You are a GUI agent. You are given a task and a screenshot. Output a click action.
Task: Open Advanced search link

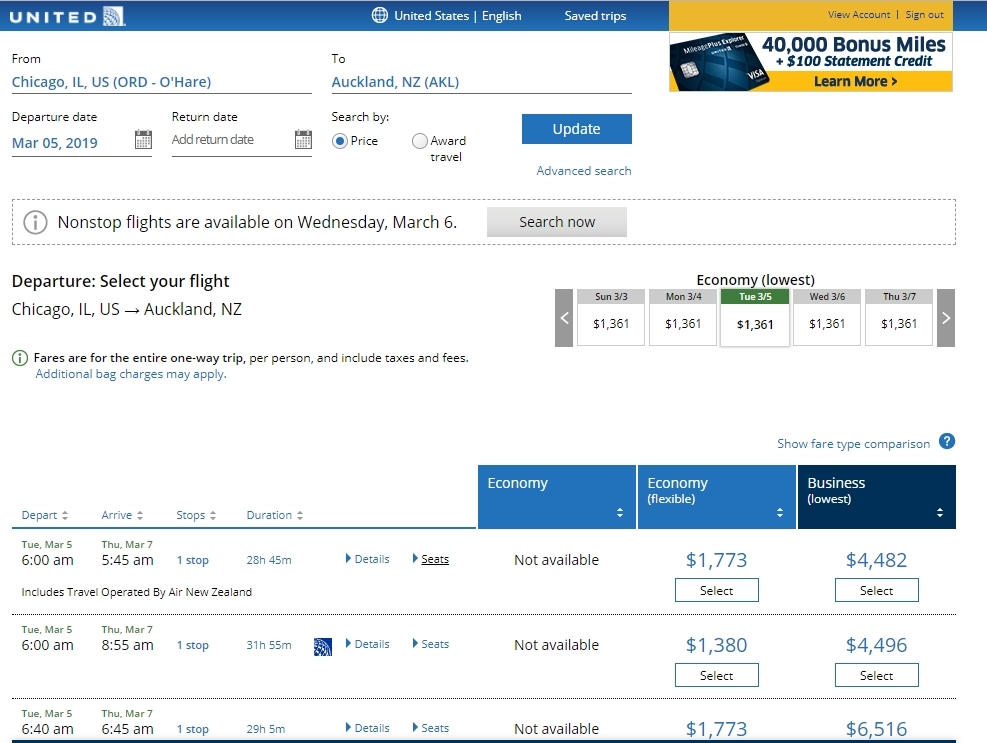[x=584, y=171]
